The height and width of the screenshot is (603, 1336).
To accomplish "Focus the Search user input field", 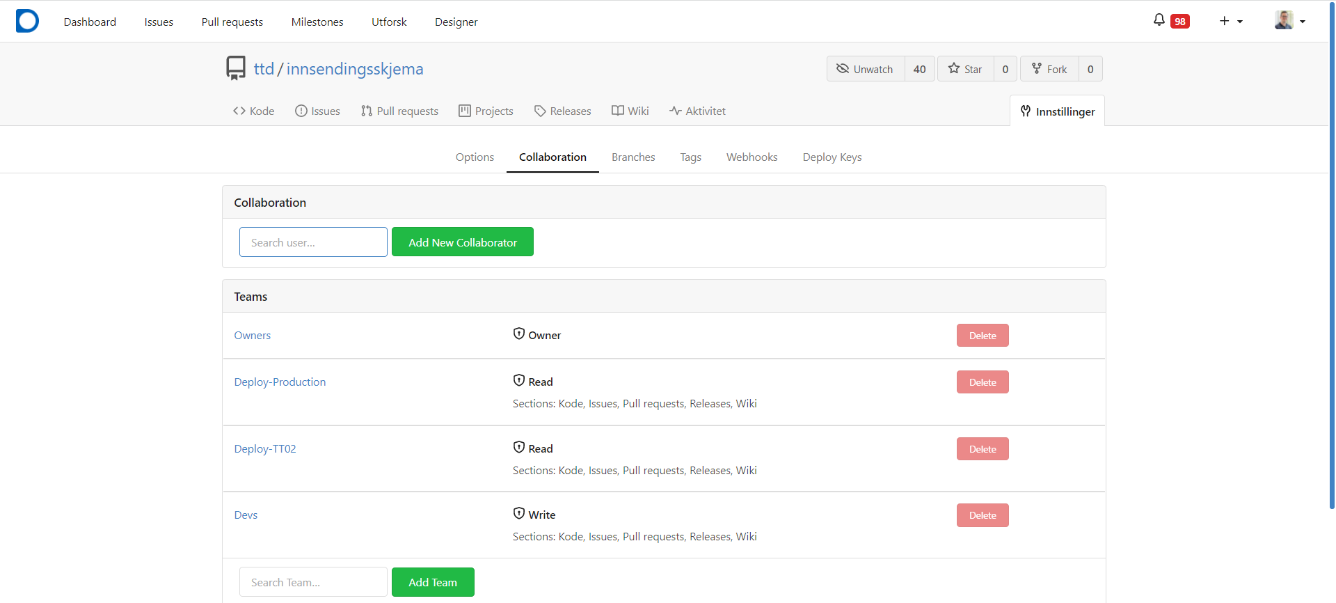I will click(313, 242).
